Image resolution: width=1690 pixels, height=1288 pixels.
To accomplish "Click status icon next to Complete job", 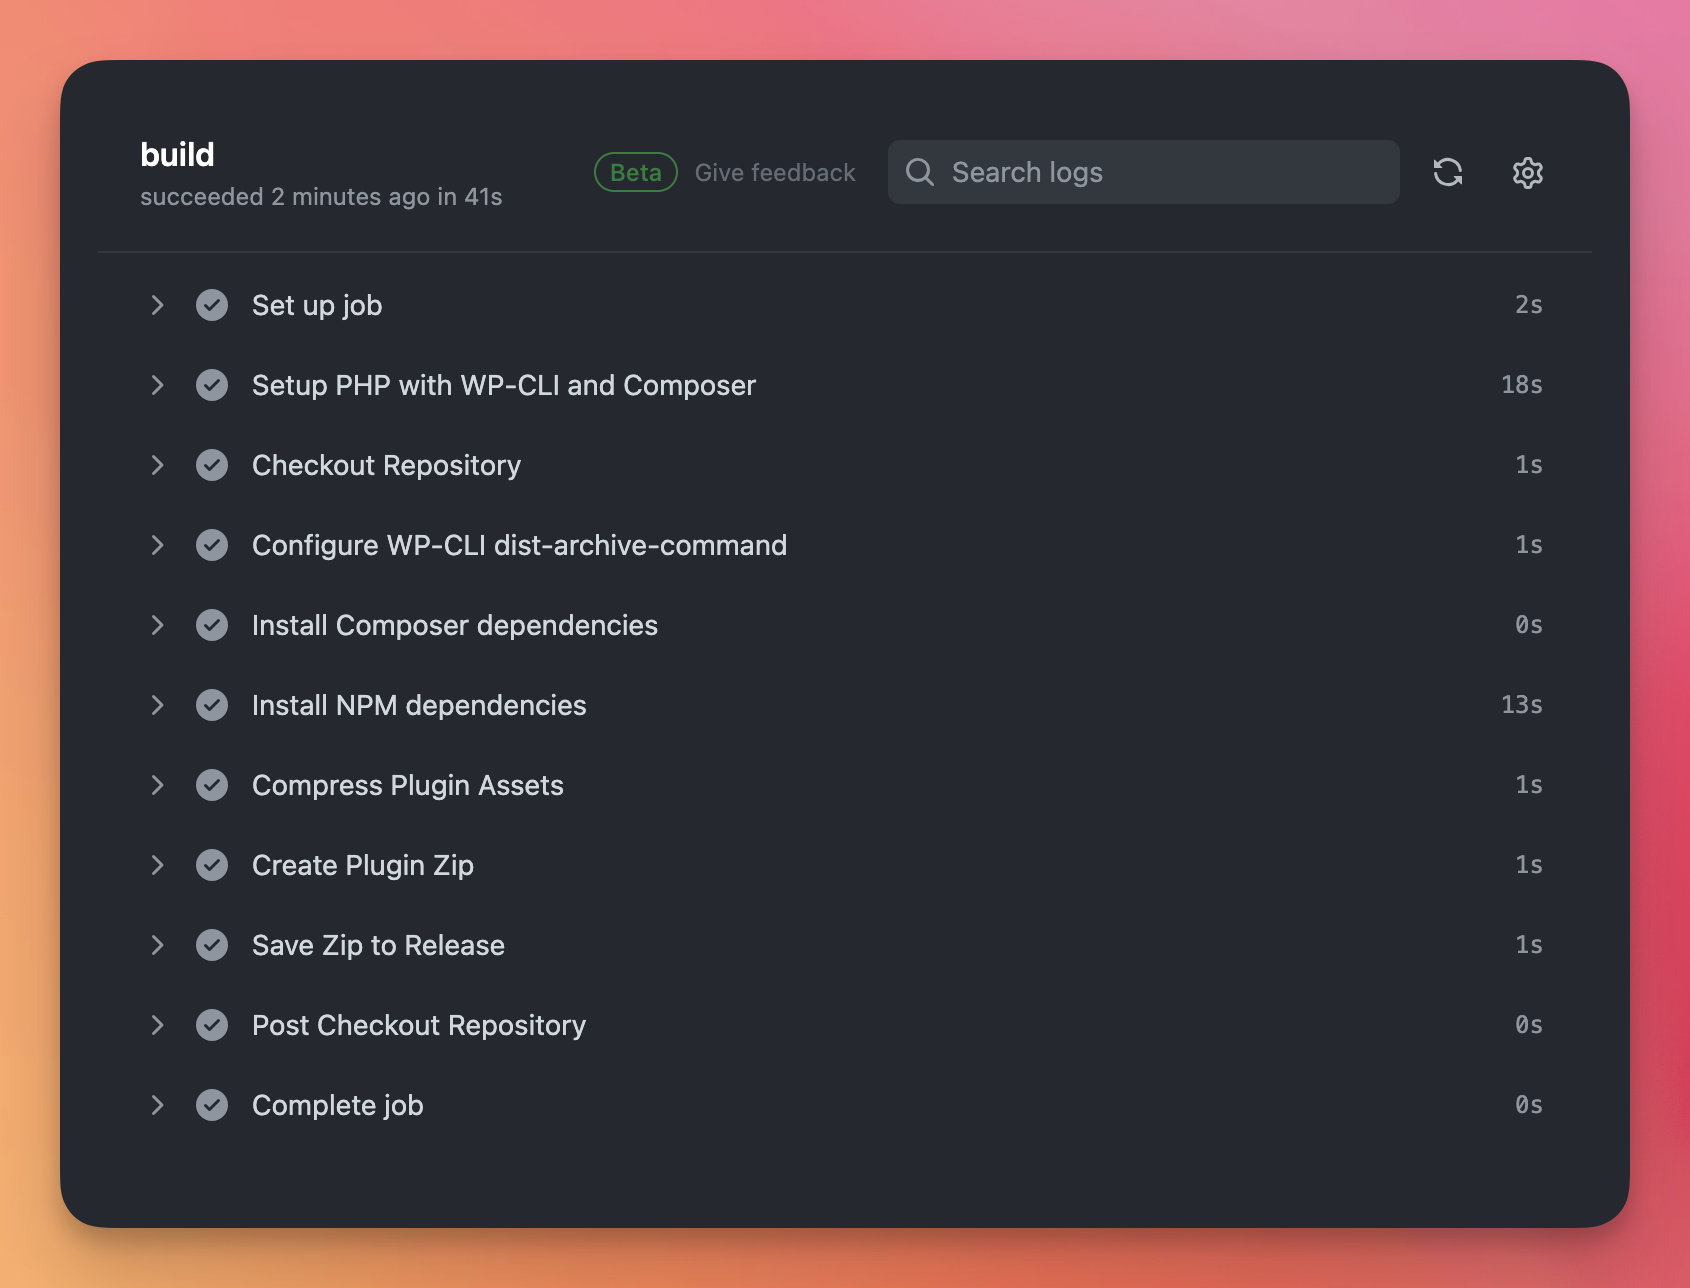I will tap(212, 1105).
